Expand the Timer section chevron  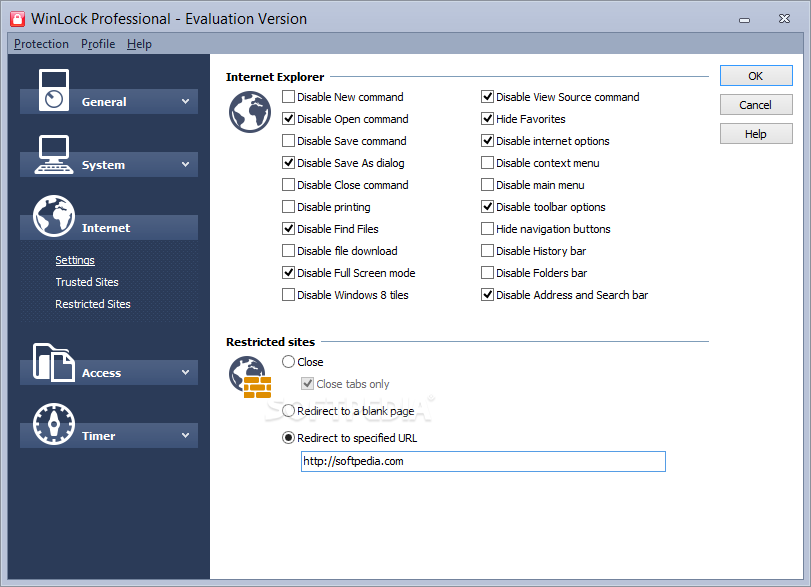[185, 435]
